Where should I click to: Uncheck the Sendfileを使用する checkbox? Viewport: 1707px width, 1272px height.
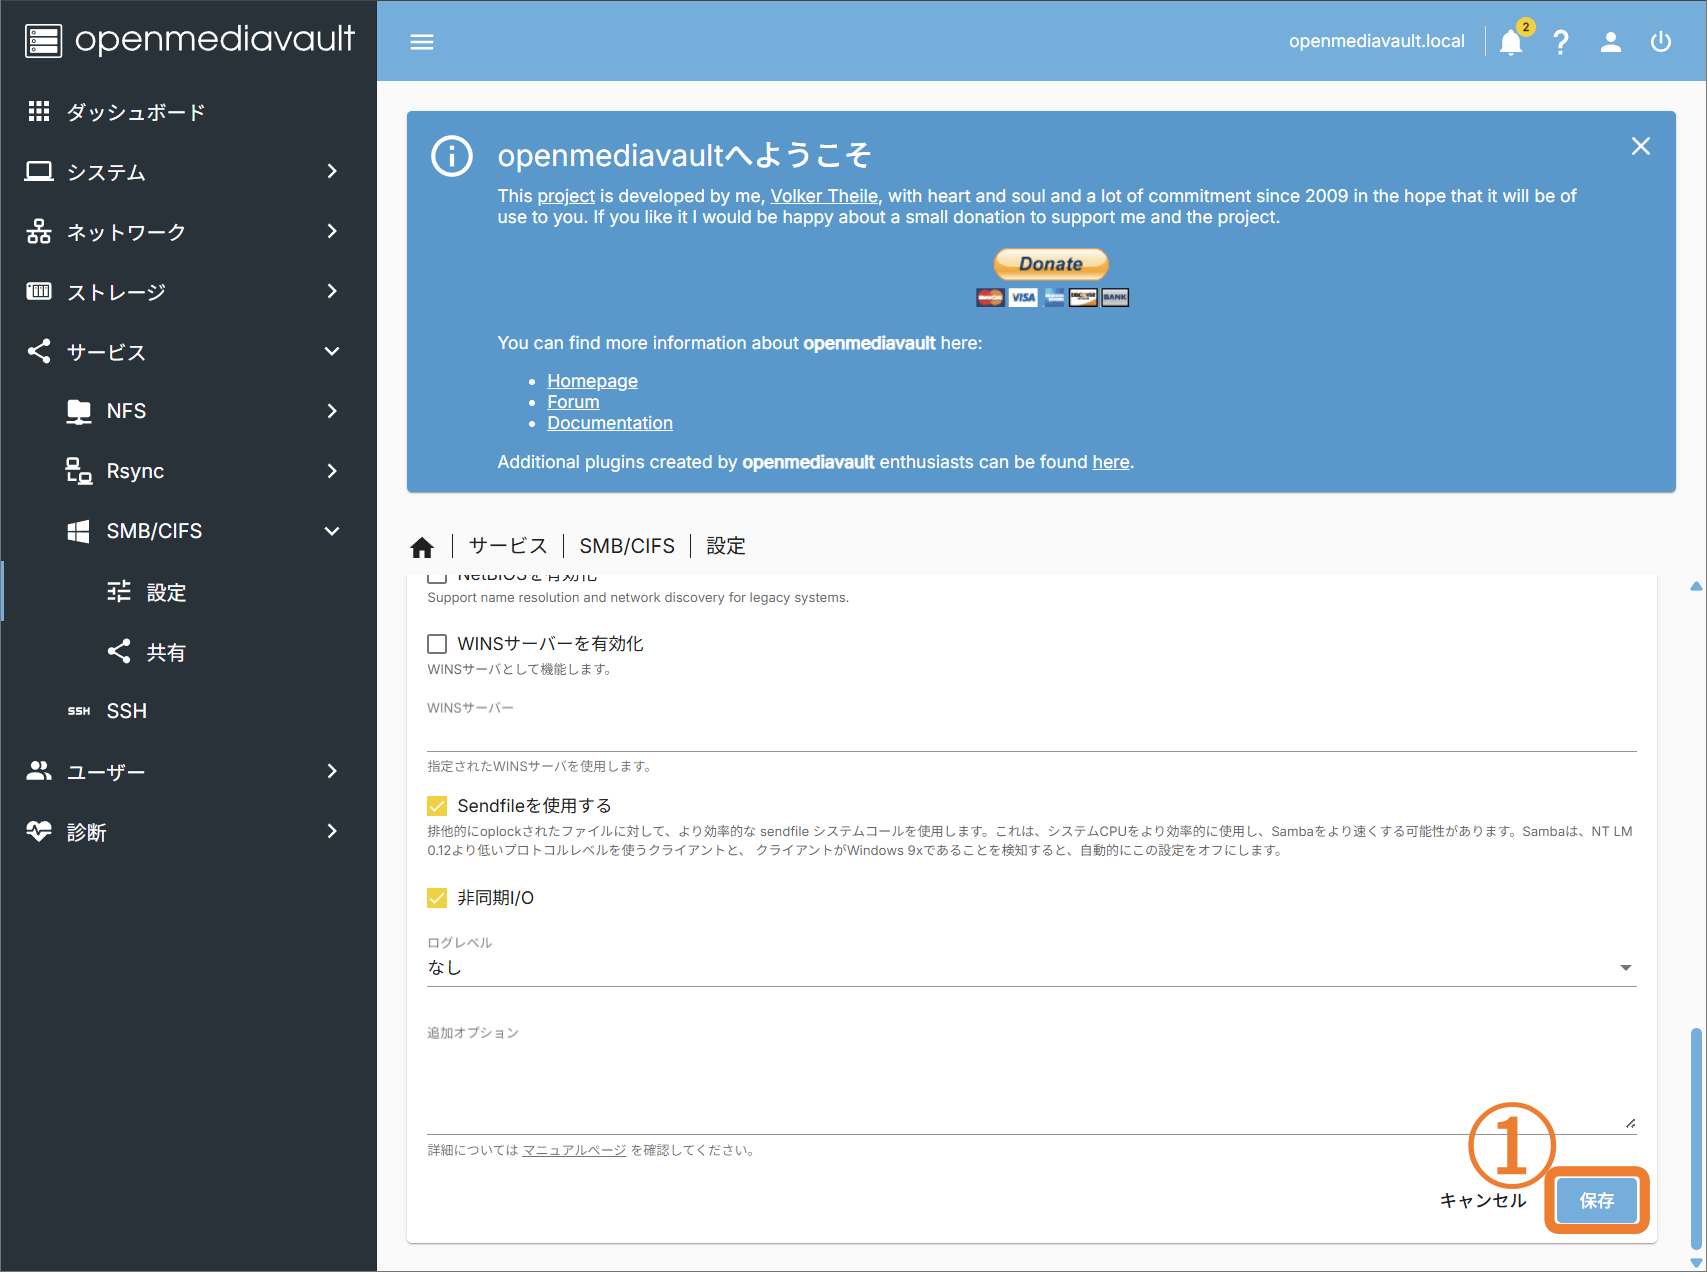click(437, 806)
